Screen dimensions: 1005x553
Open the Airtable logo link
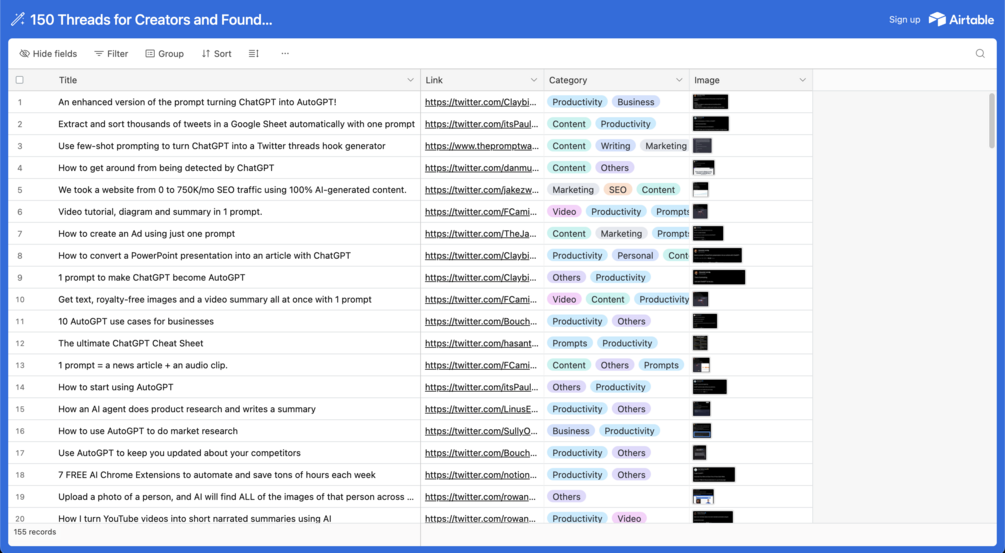(x=961, y=19)
